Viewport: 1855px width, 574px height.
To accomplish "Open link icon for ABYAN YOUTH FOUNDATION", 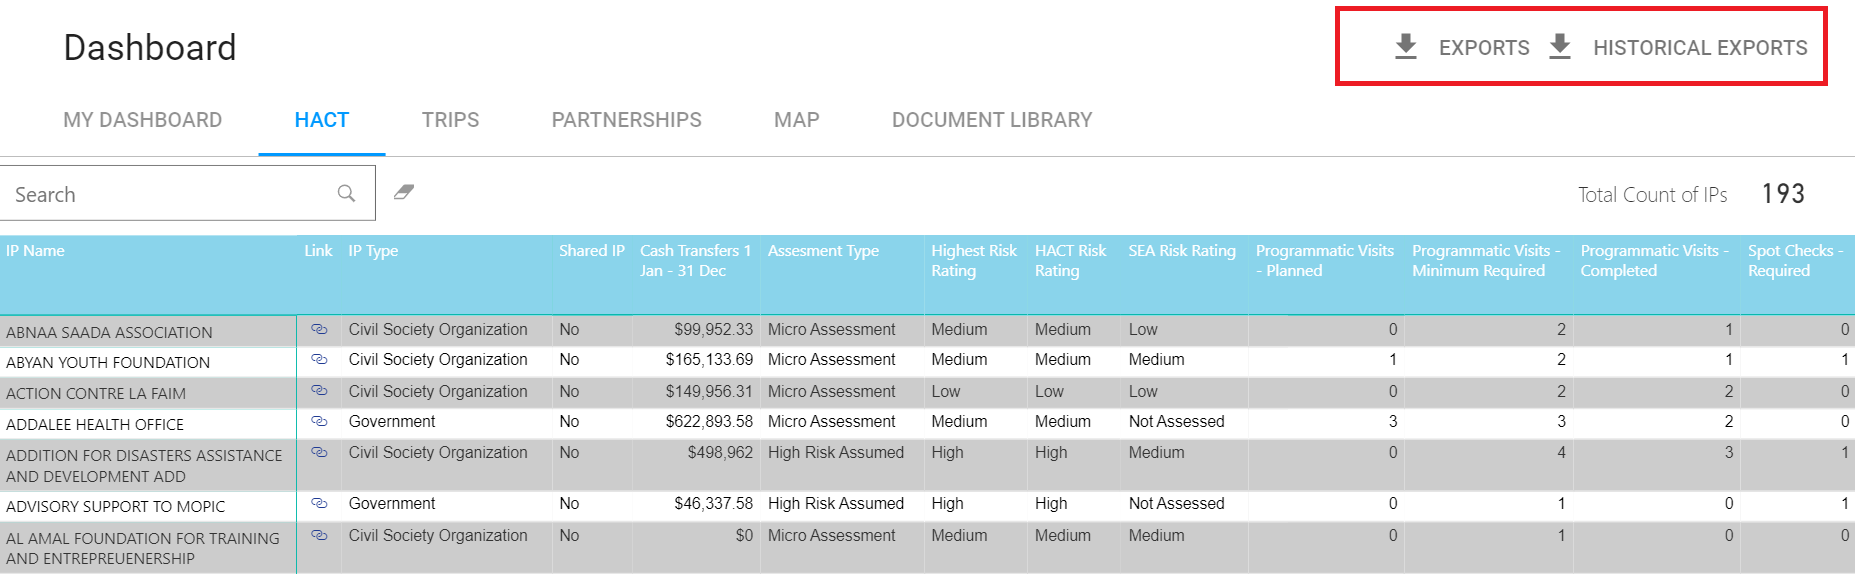I will click(x=319, y=359).
